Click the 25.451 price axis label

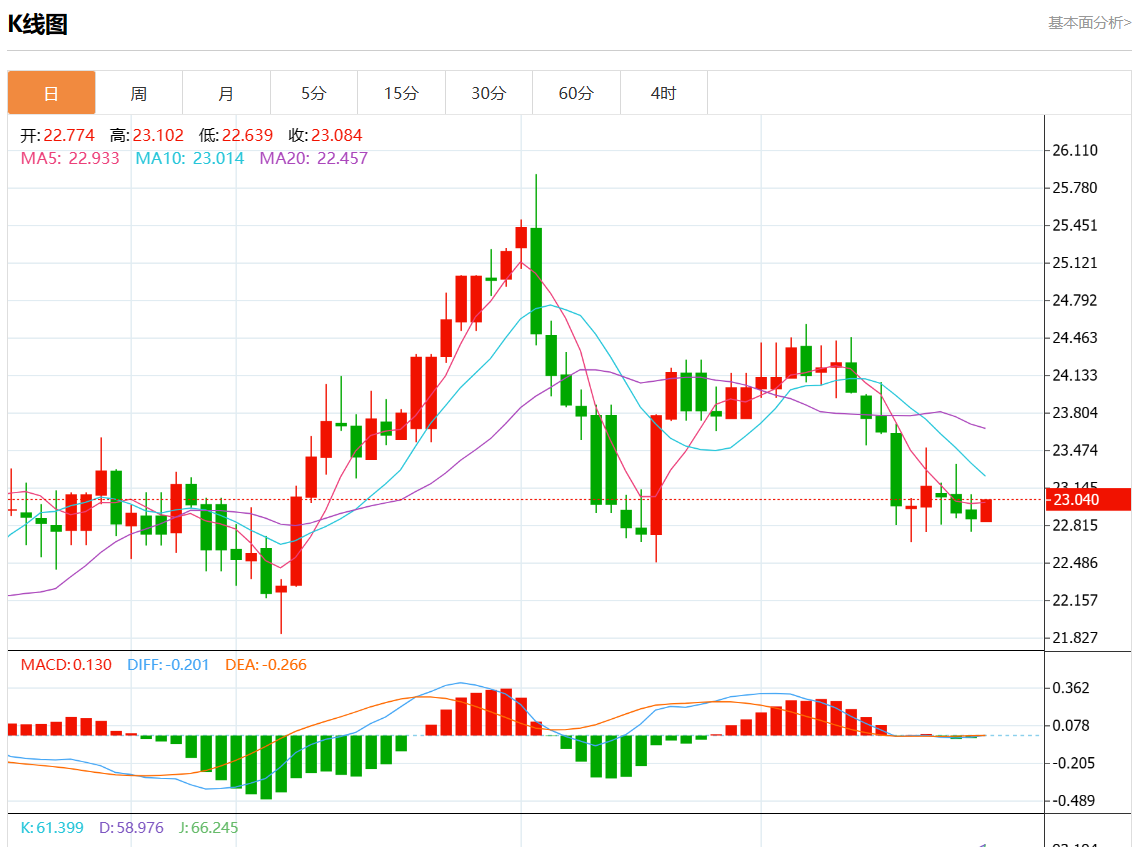coord(1074,225)
